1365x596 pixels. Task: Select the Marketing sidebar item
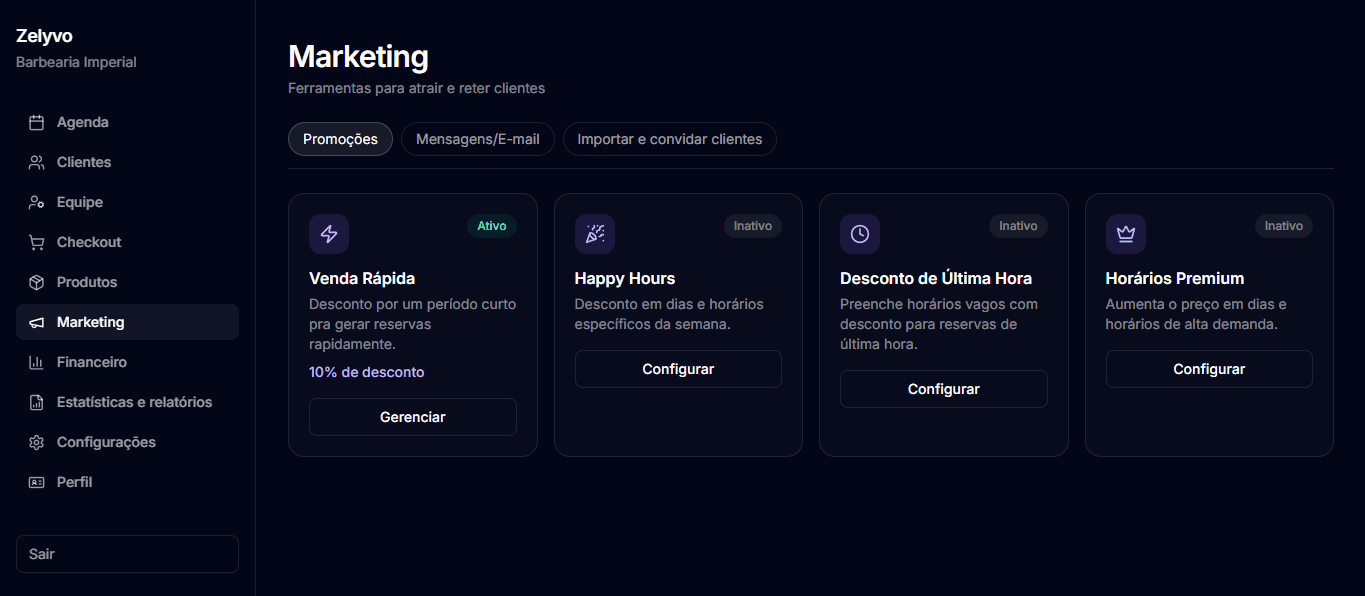(127, 322)
